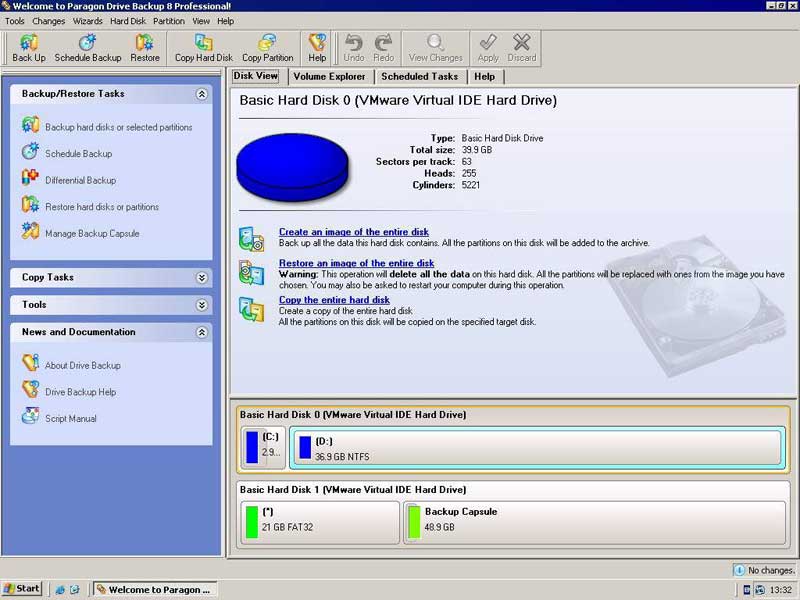Click Create an image of the entire disk

click(353, 232)
